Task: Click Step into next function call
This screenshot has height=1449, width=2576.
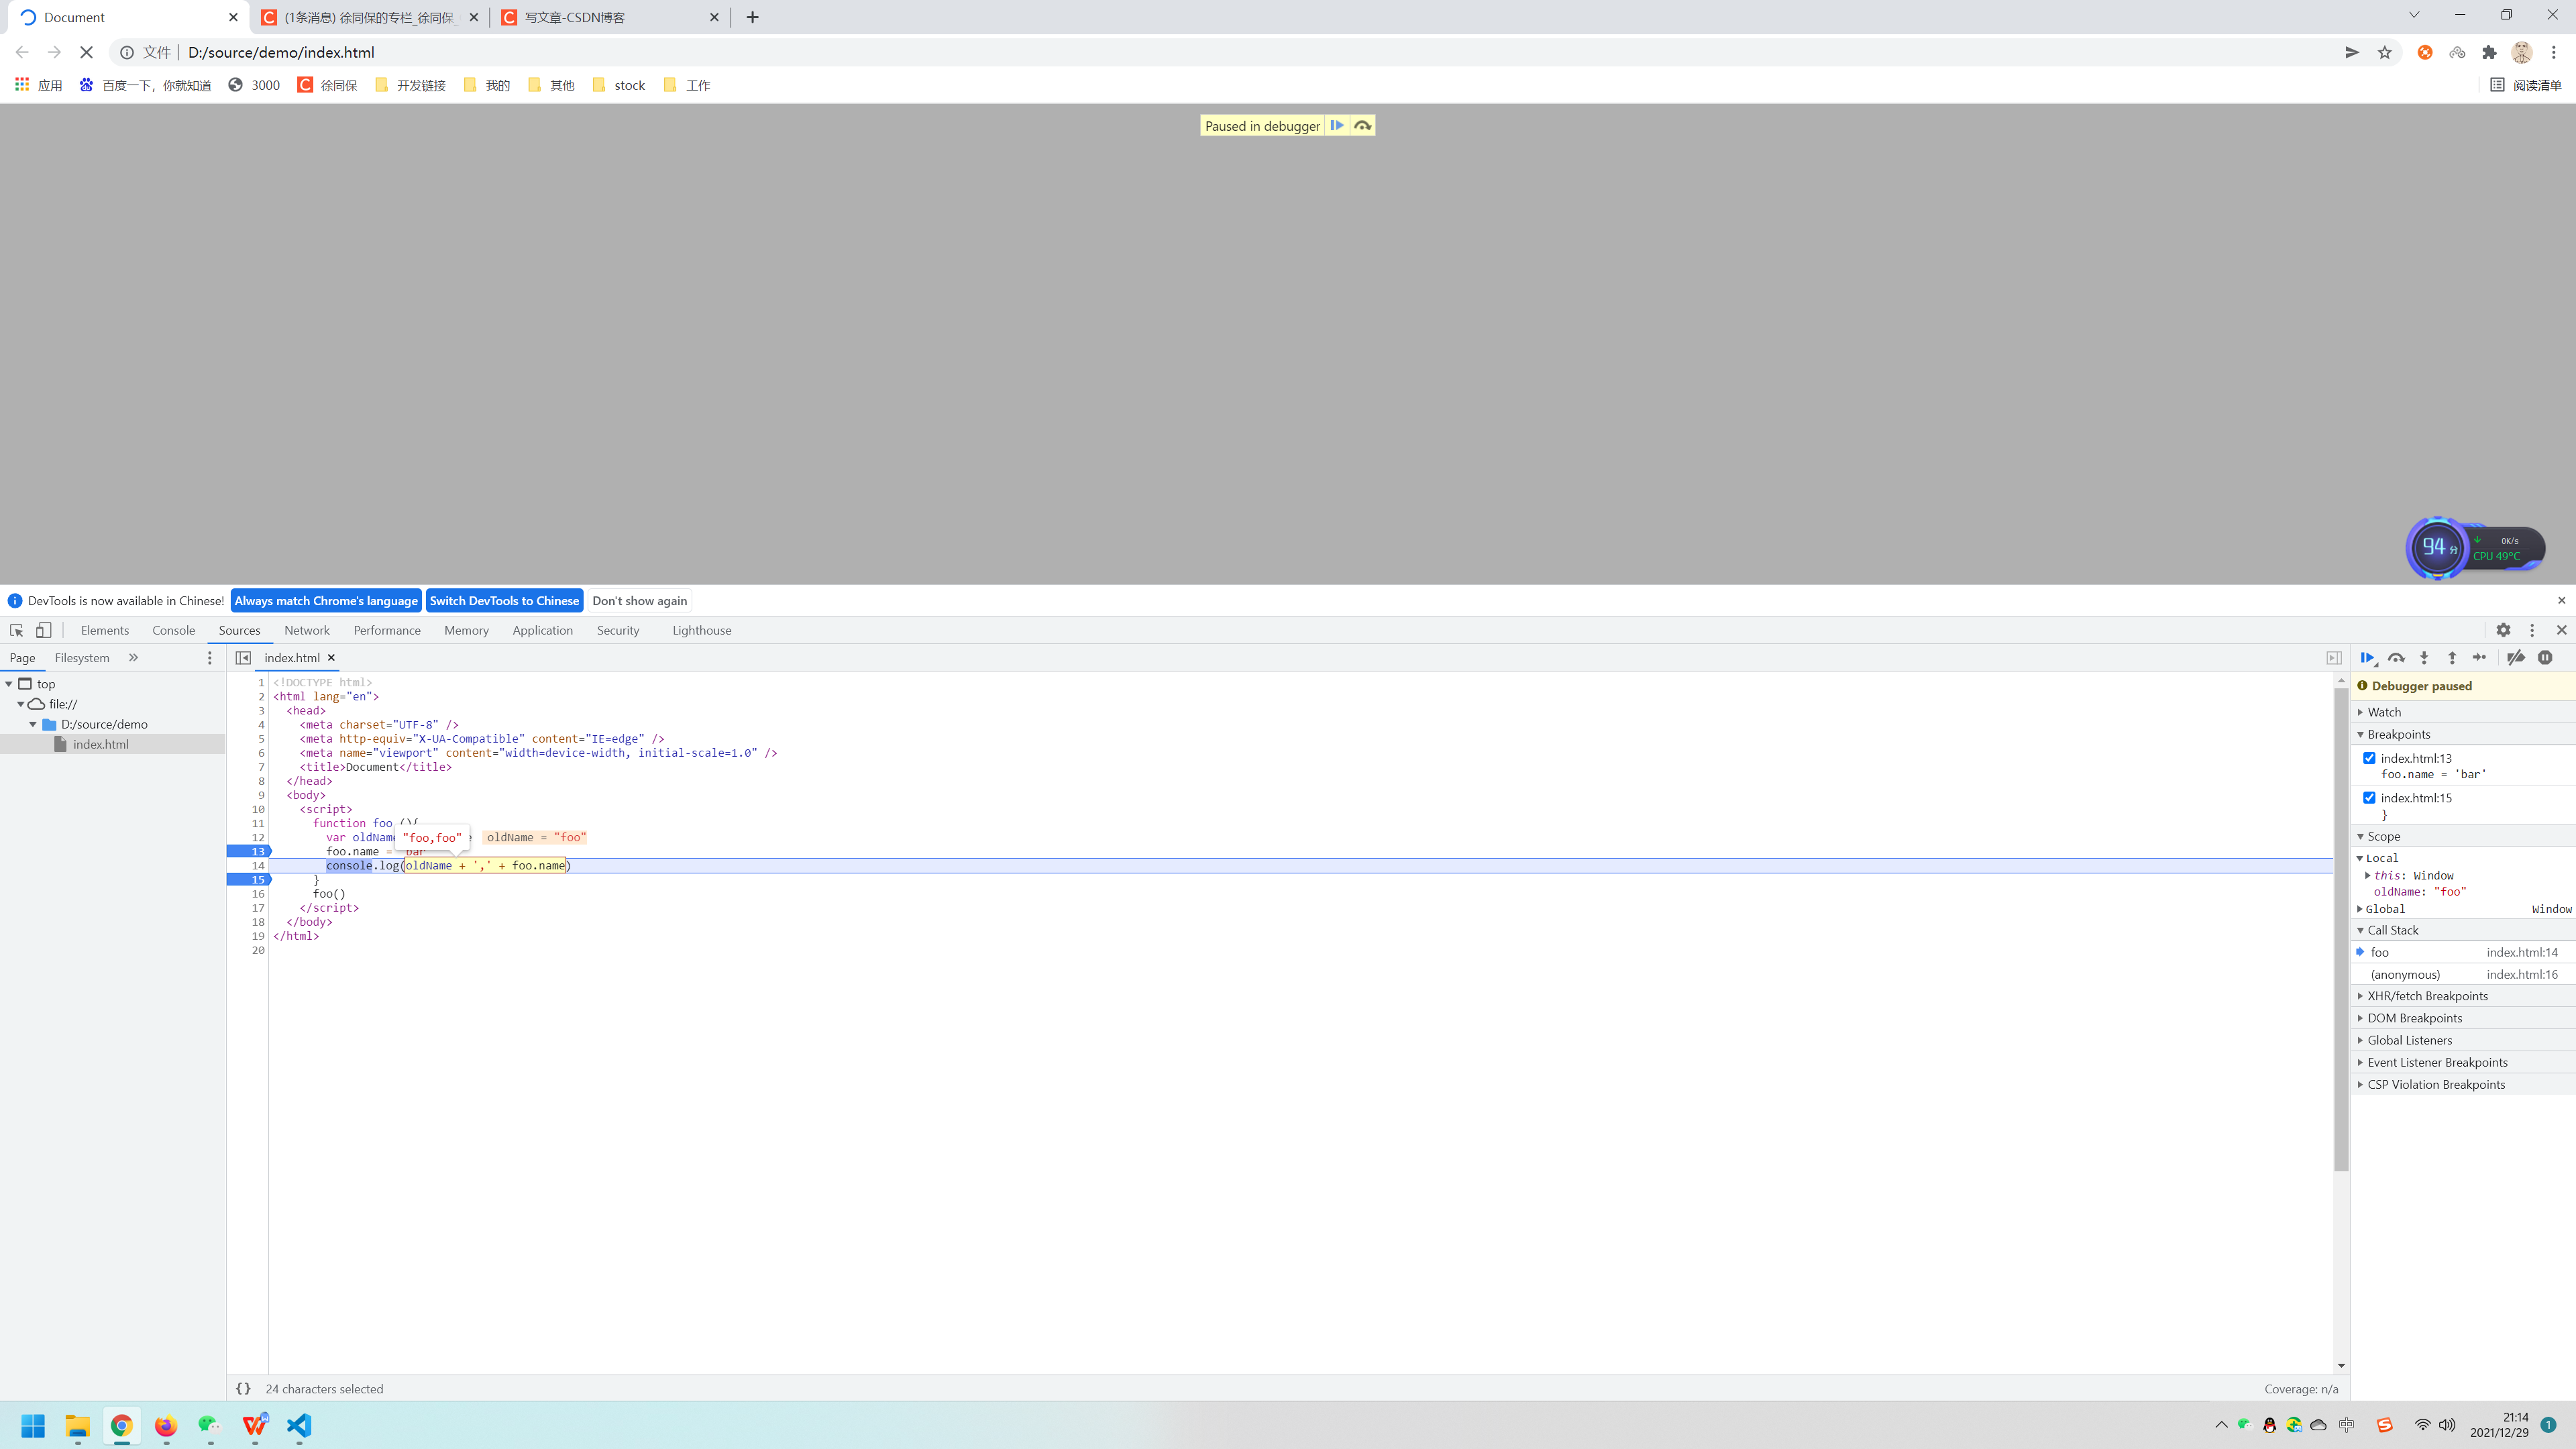Action: click(2424, 657)
